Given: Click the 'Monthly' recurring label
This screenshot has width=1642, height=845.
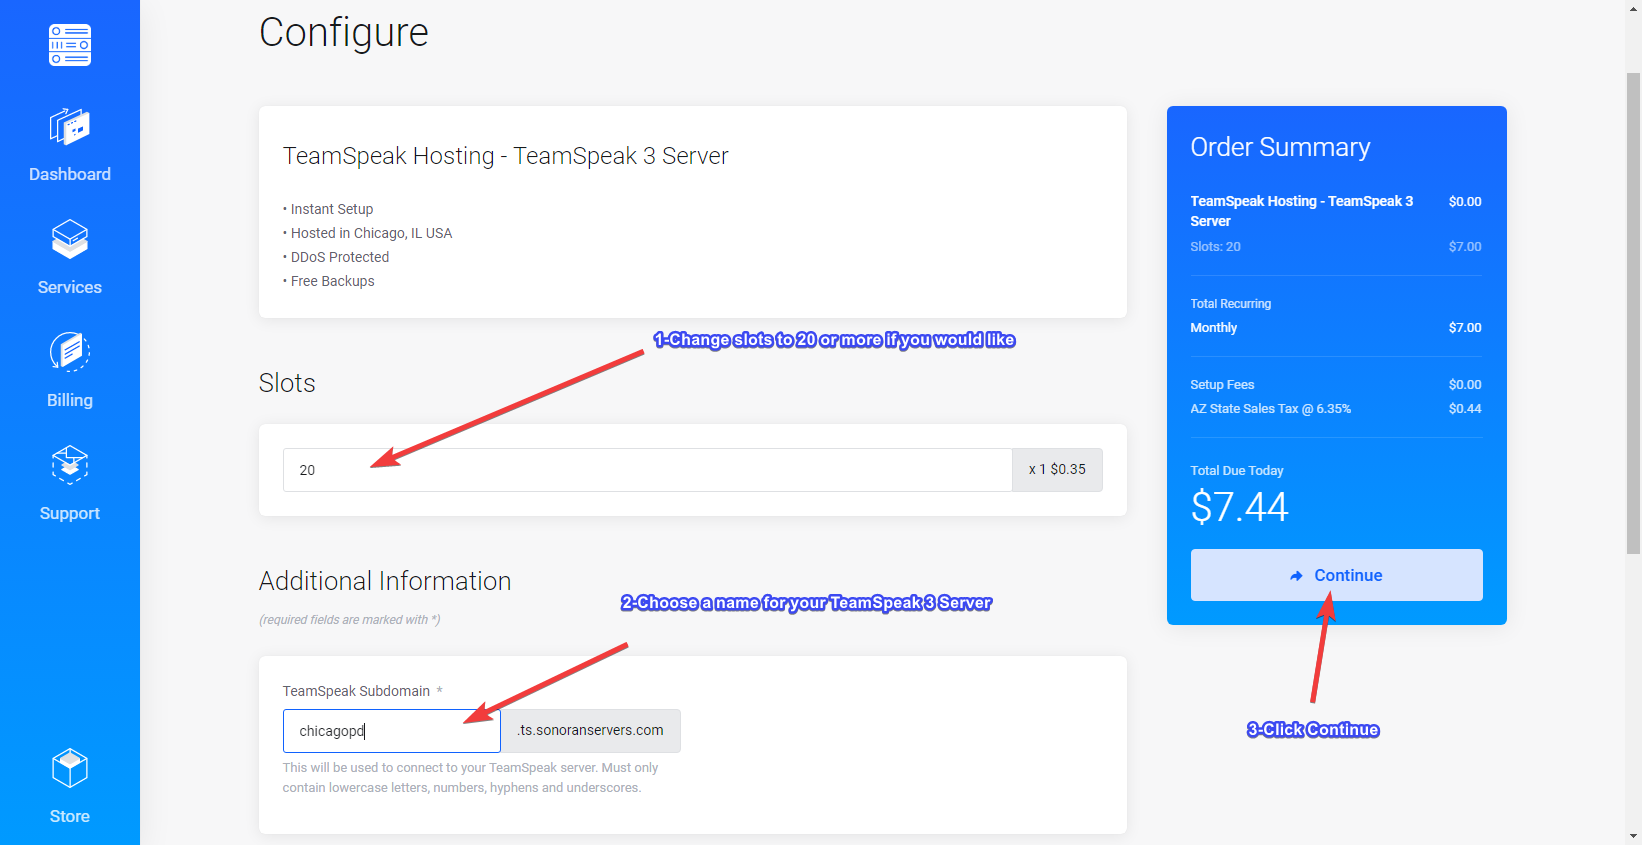Looking at the screenshot, I should point(1214,328).
